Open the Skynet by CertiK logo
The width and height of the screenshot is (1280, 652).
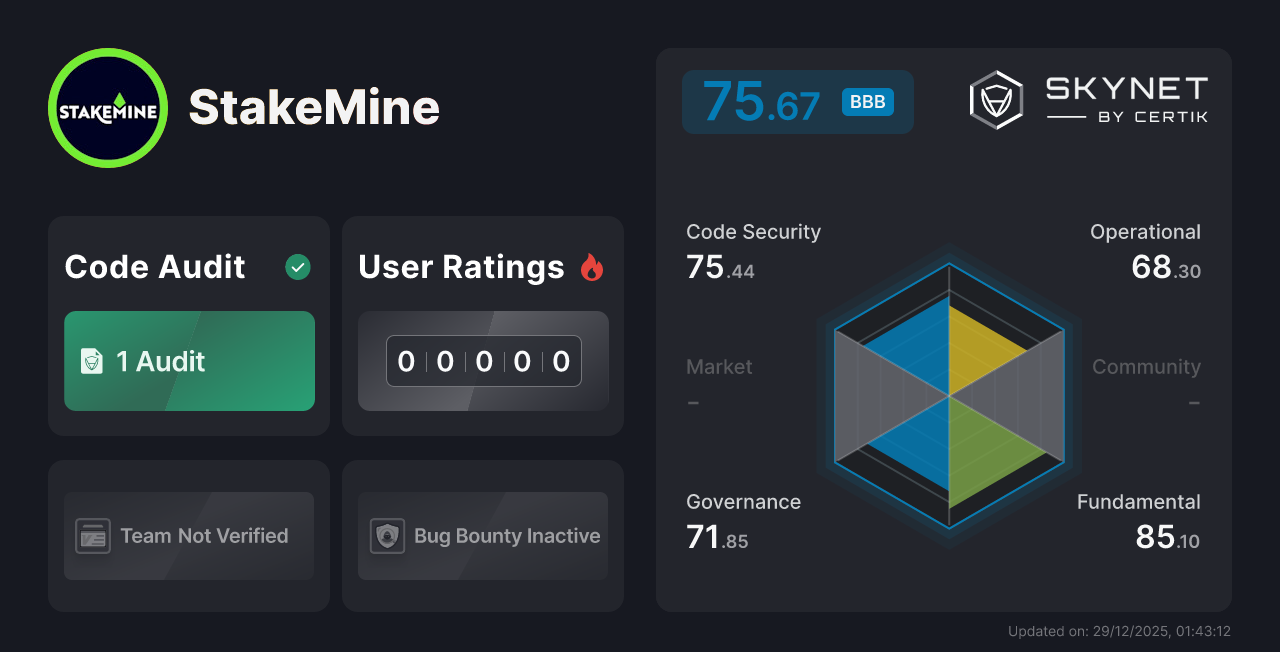click(x=1090, y=97)
